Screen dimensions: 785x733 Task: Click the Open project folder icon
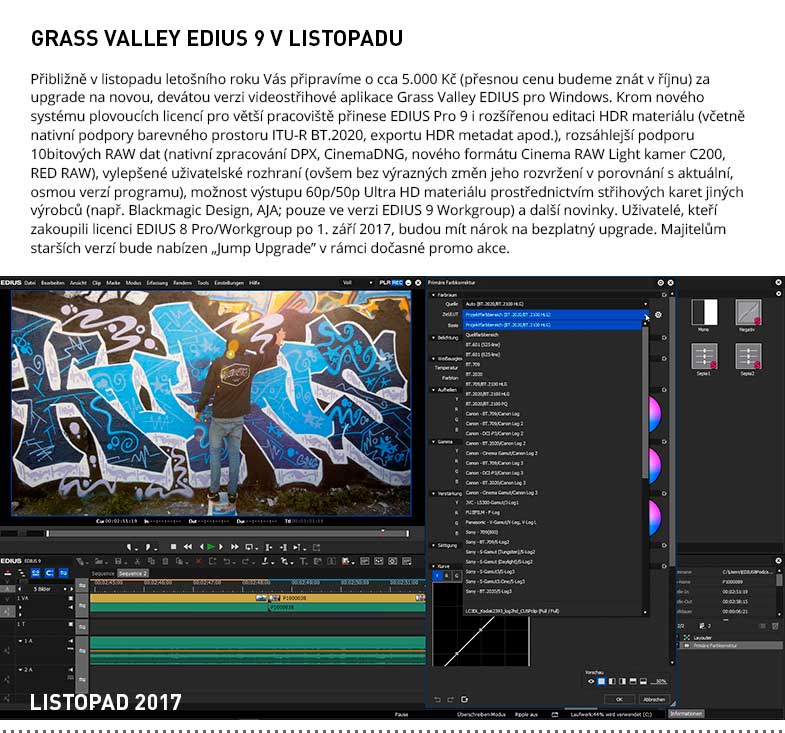(98, 561)
